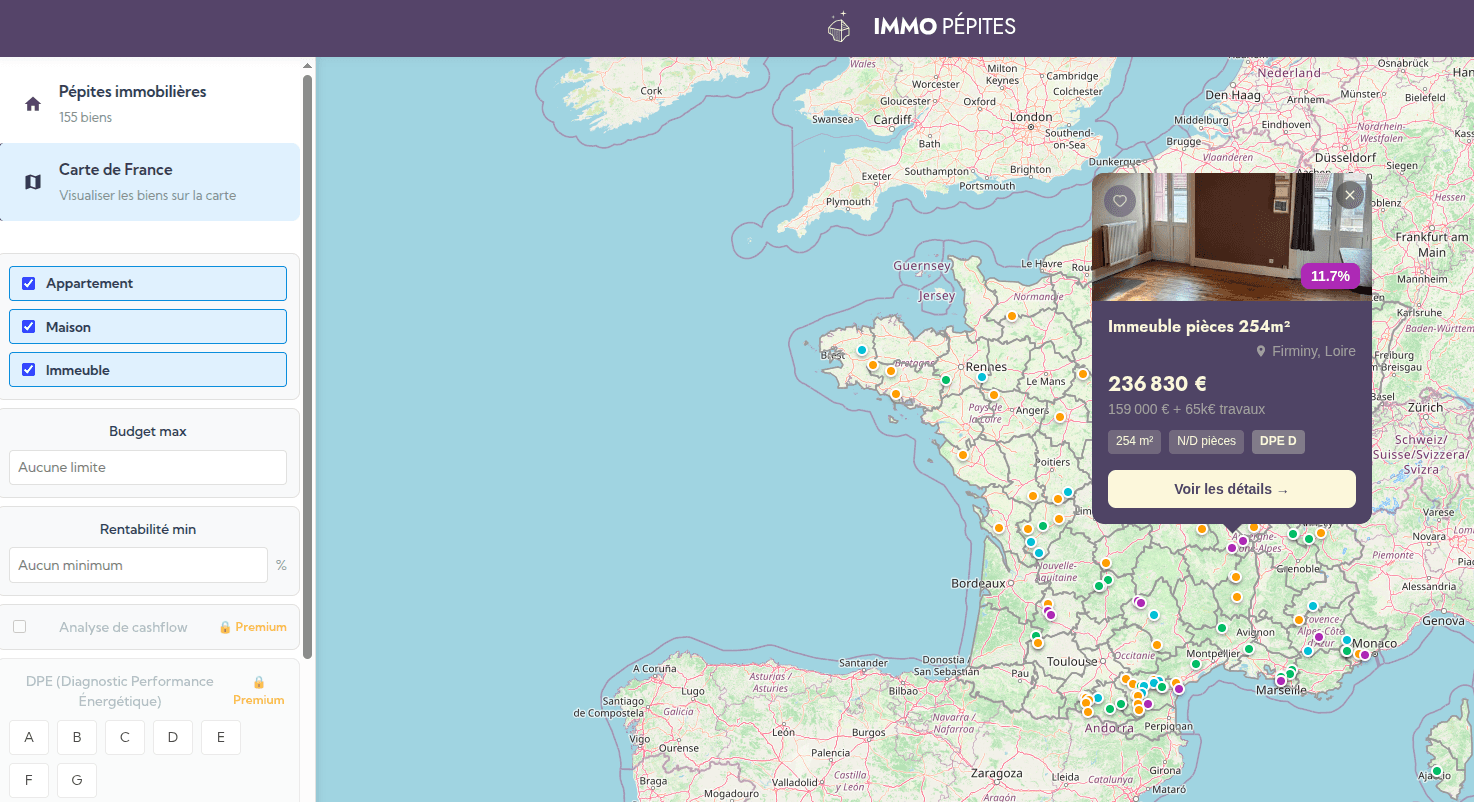This screenshot has height=802, width=1474.
Task: Favorite the property using the heart icon
Action: coord(1120,201)
